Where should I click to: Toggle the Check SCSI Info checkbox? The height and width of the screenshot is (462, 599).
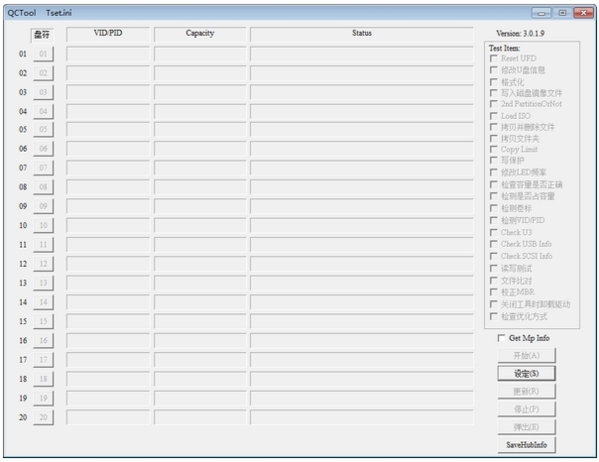pos(494,256)
